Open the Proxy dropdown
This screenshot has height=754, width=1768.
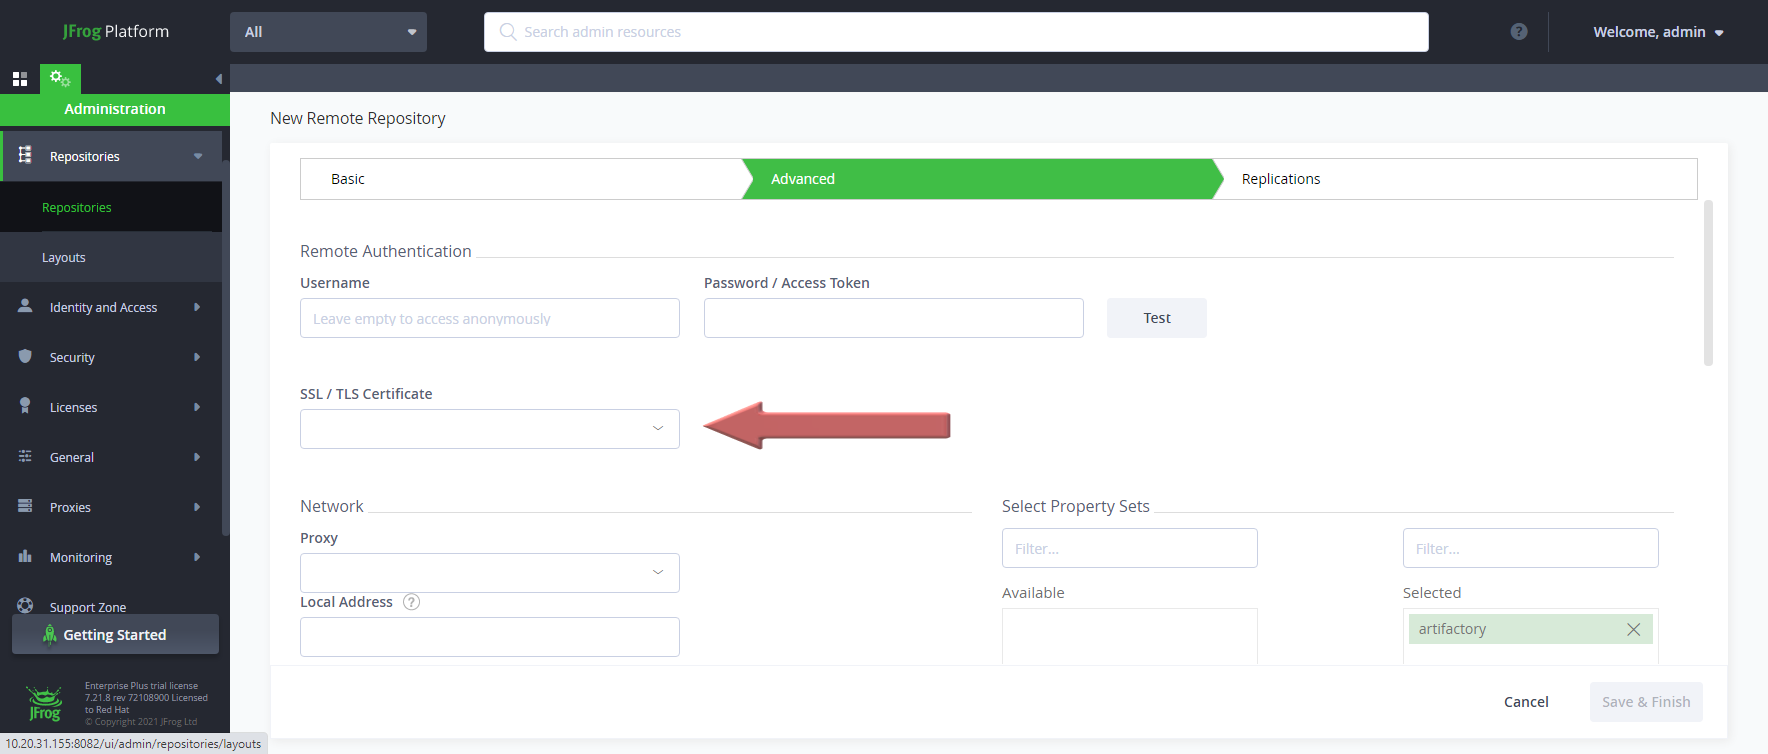pyautogui.click(x=489, y=573)
